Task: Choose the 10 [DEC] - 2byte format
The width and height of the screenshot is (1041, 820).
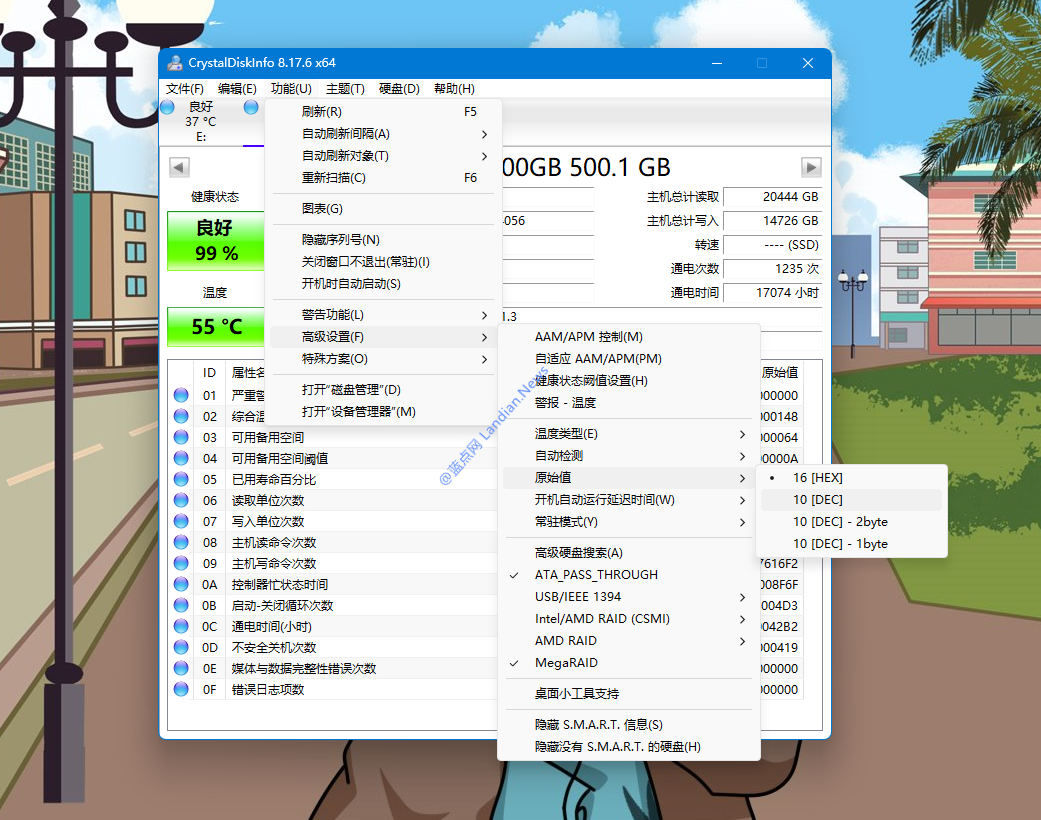Action: click(851, 522)
